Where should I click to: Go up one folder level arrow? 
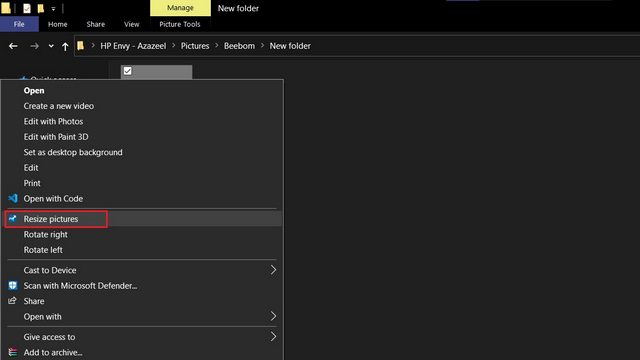point(65,46)
